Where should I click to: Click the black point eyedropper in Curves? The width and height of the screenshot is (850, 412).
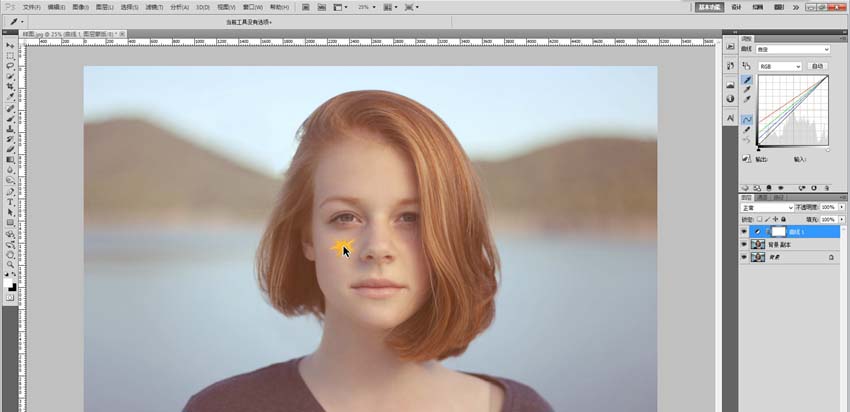[x=745, y=78]
